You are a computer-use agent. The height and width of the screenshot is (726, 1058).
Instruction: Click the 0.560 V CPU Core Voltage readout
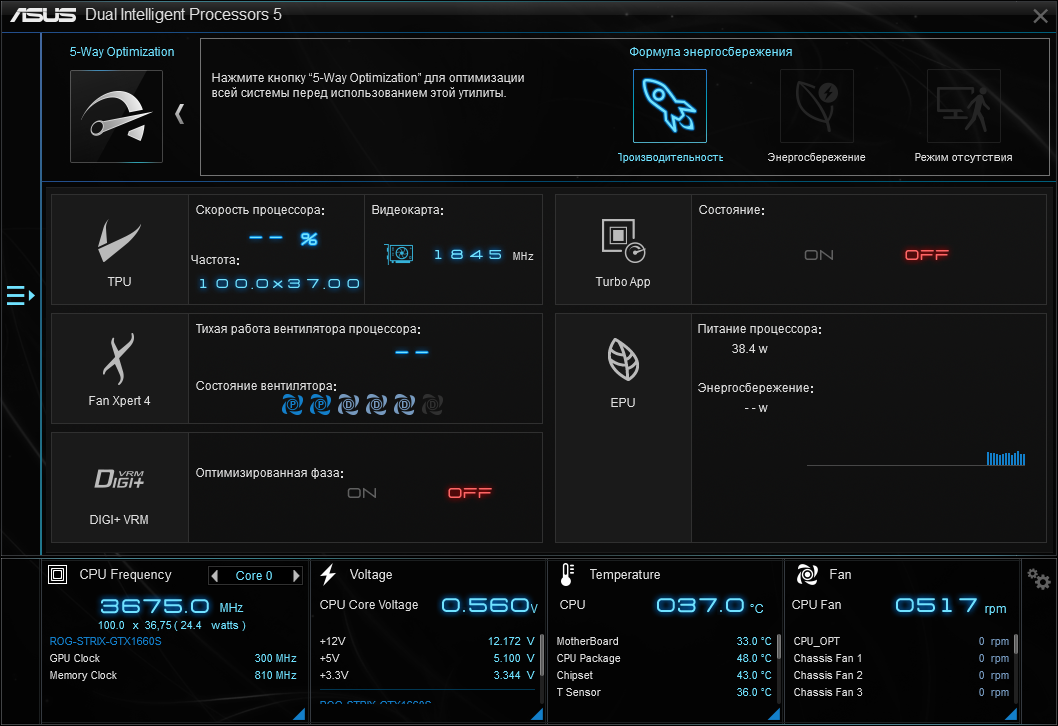[x=489, y=605]
